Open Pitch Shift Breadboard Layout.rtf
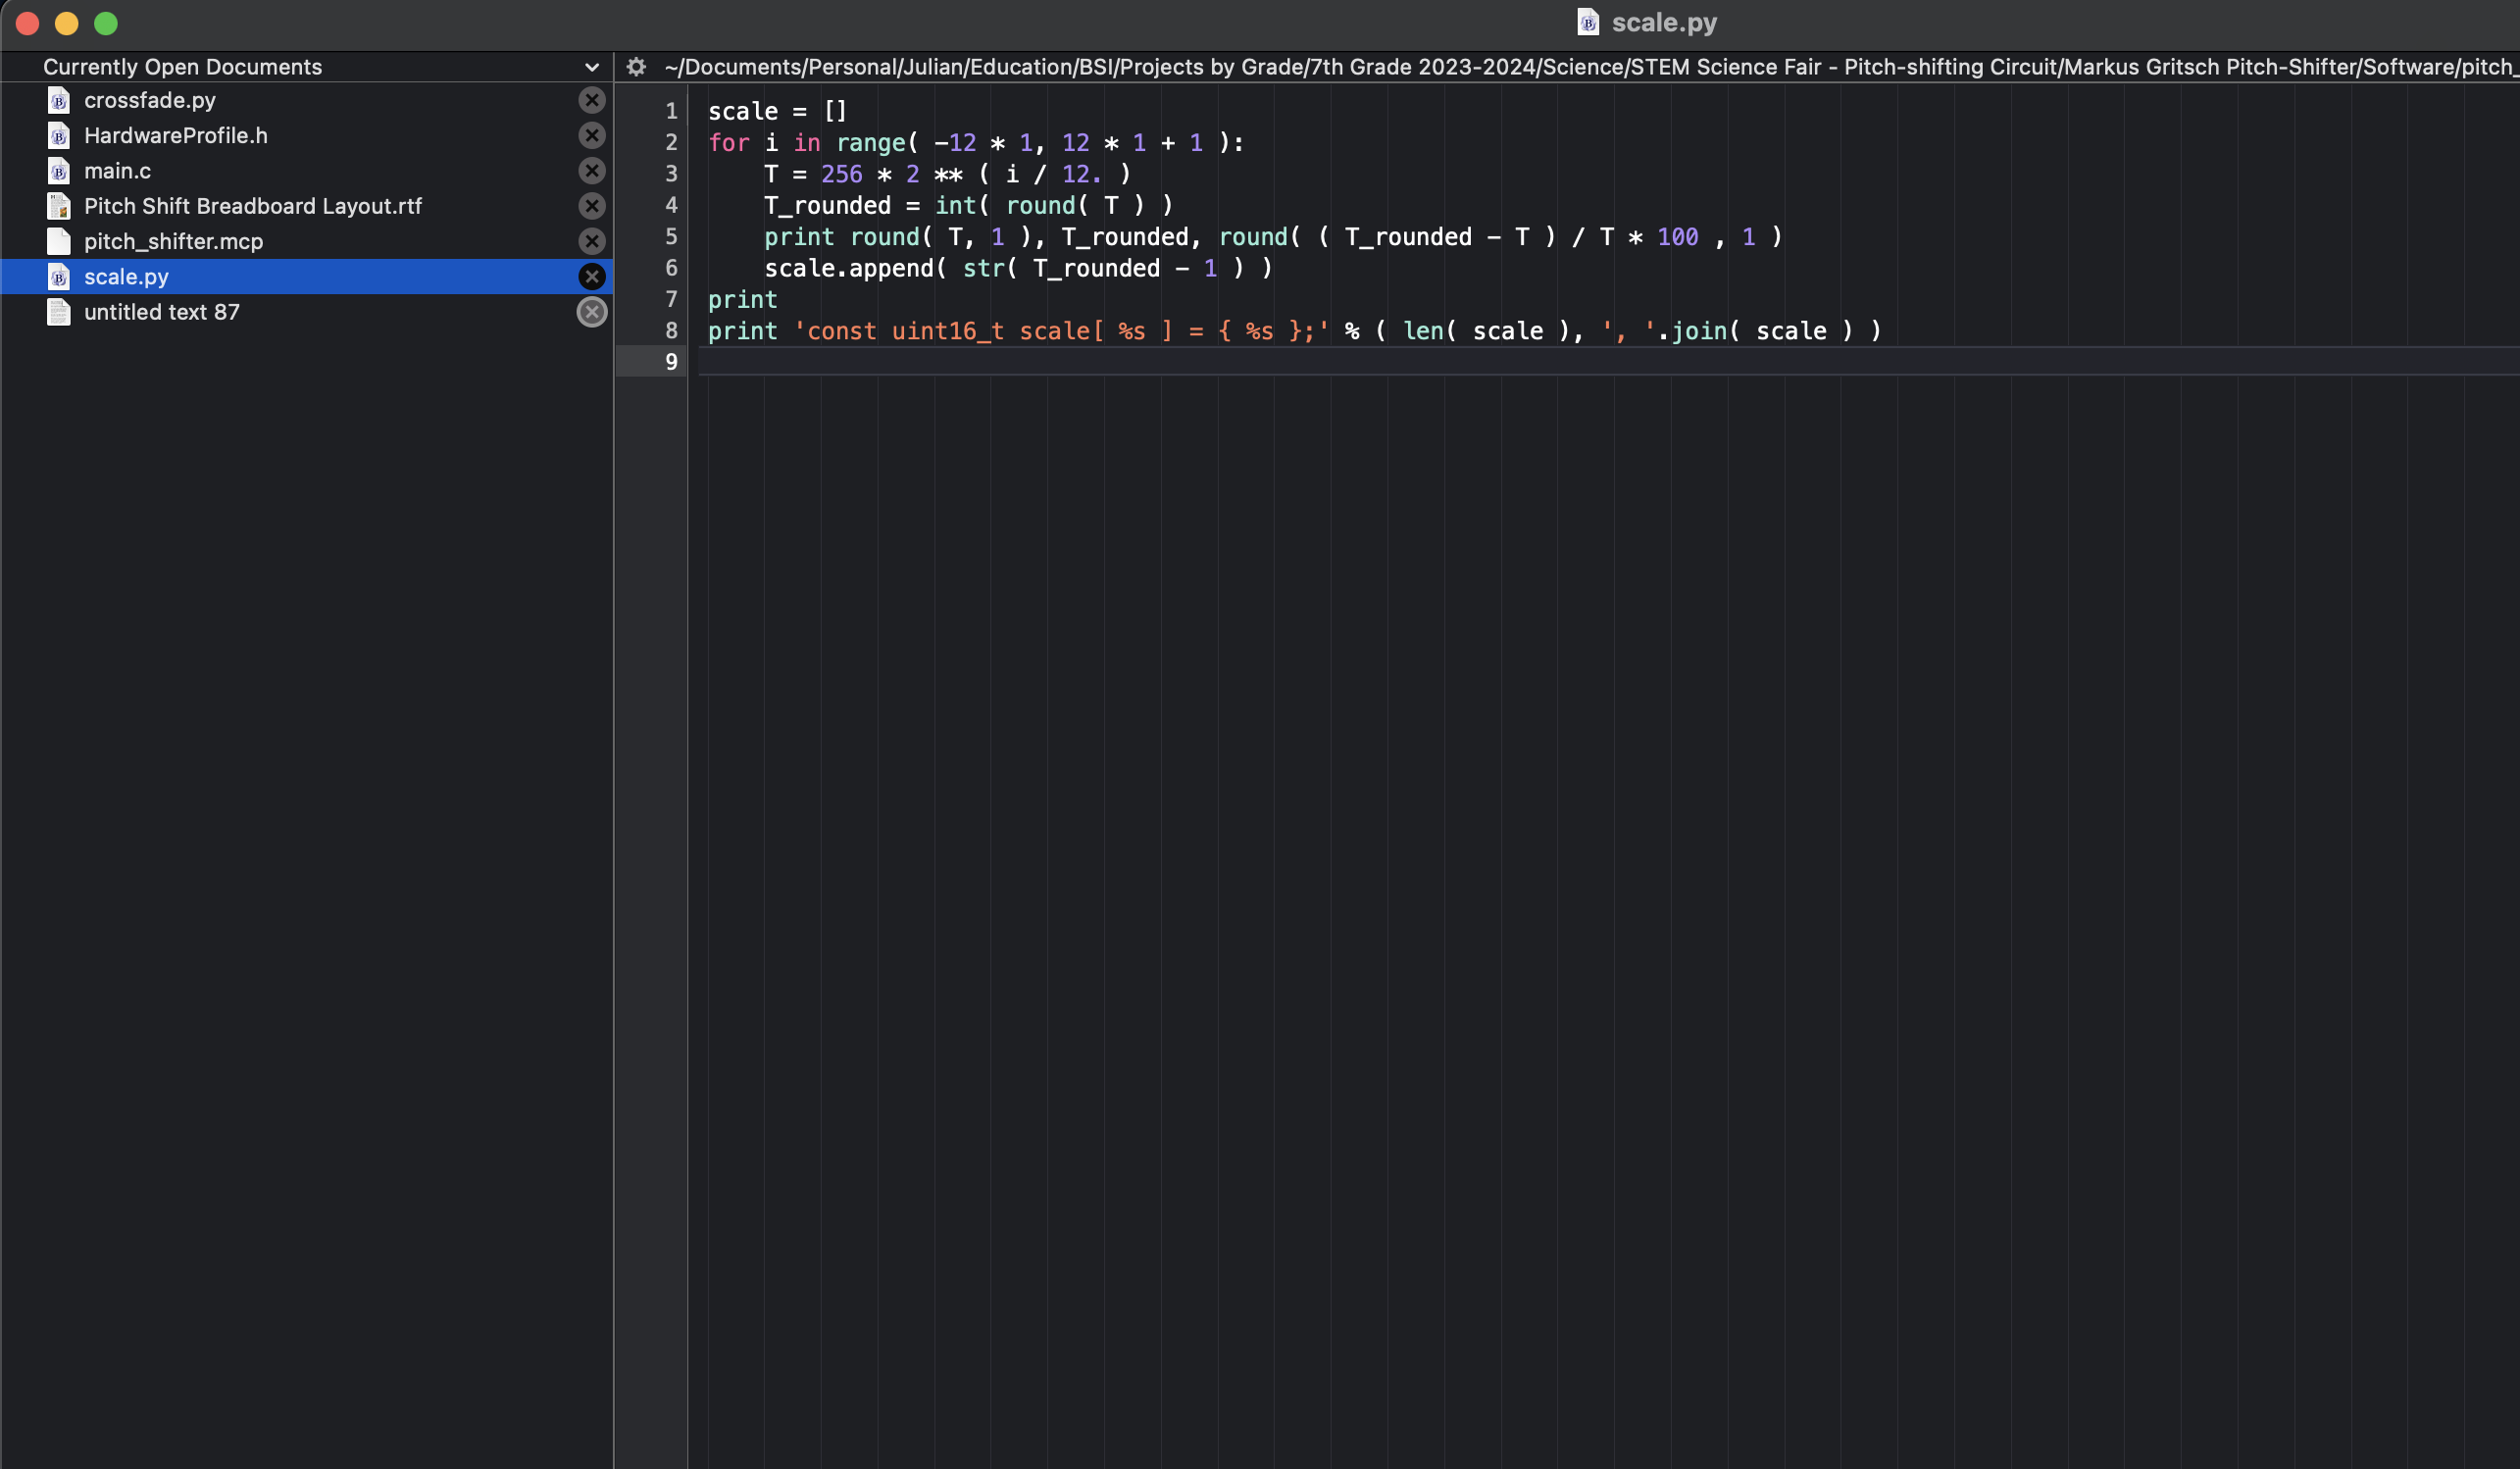Image resolution: width=2520 pixels, height=1469 pixels. pos(253,206)
